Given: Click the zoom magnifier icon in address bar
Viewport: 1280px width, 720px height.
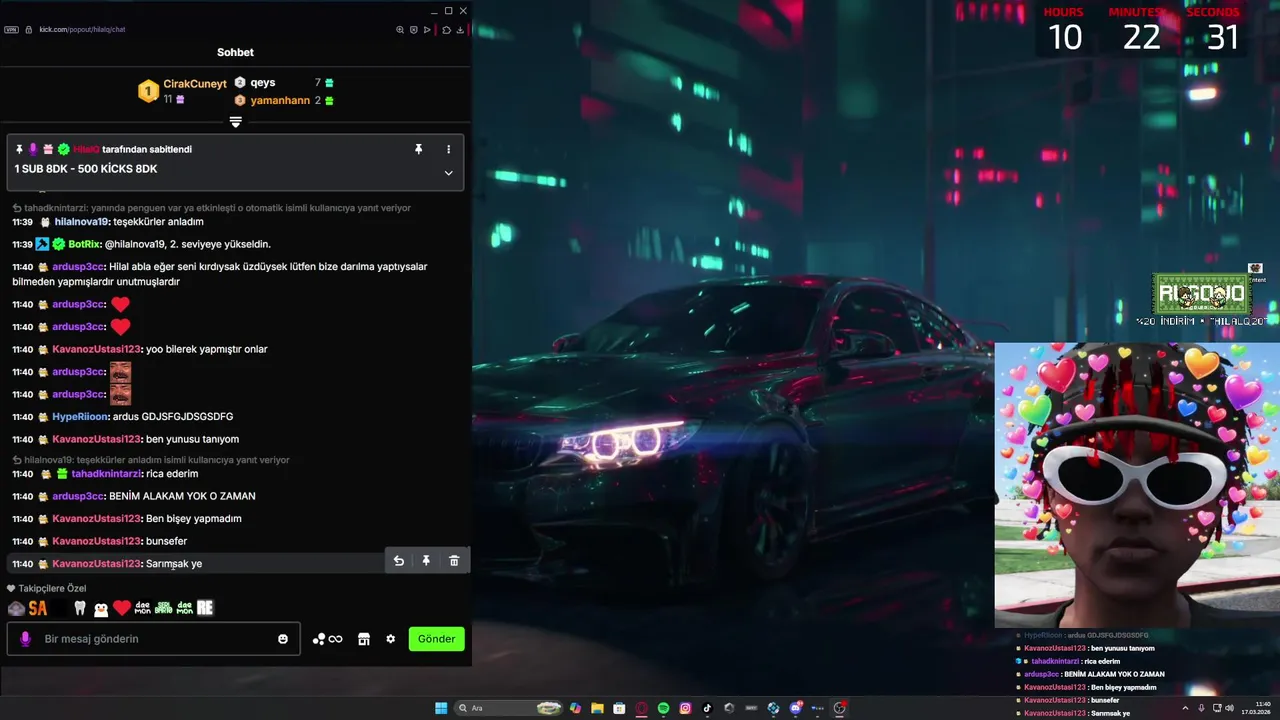Looking at the screenshot, I should click(x=400, y=30).
